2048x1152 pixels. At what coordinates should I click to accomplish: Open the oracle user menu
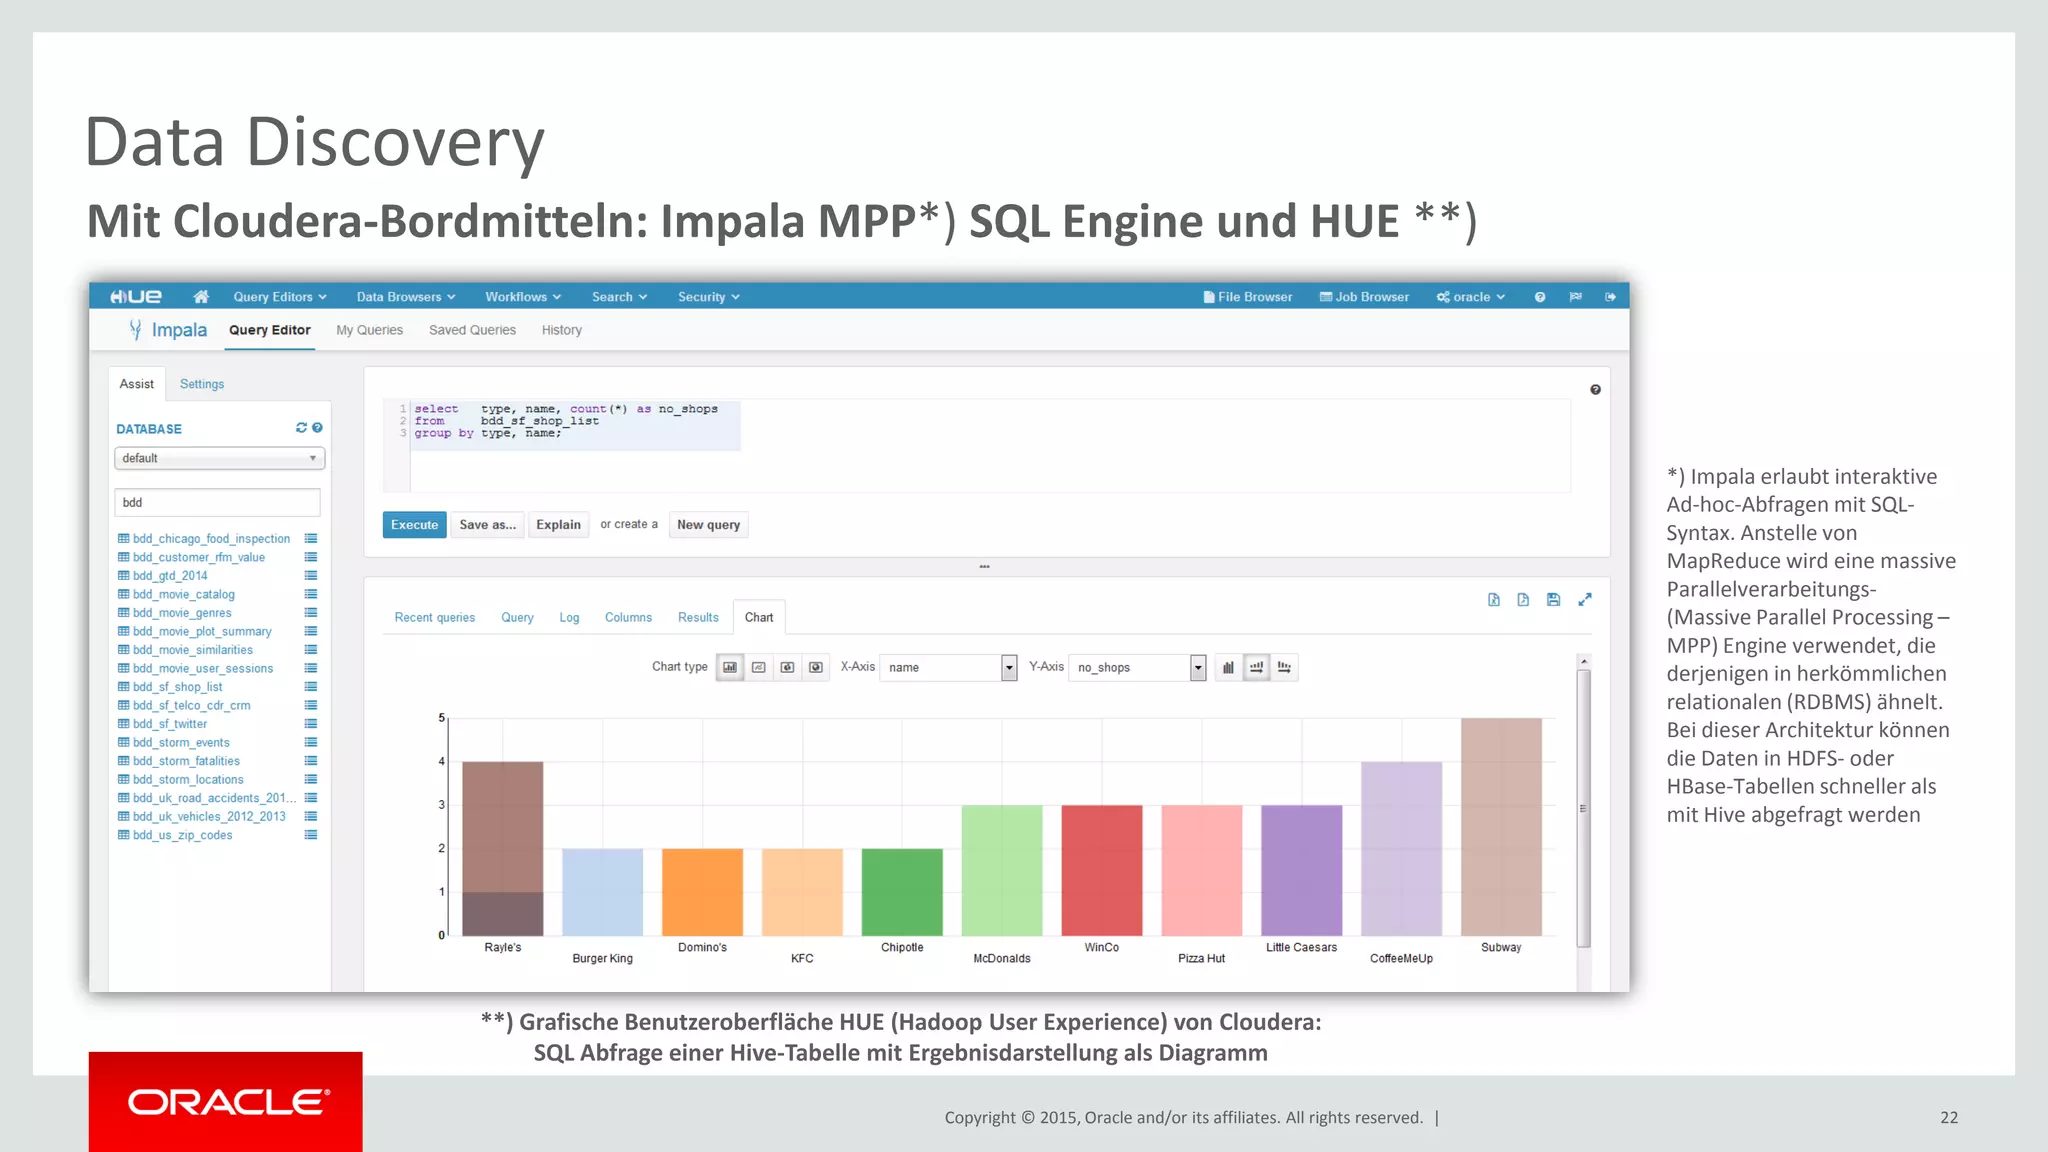click(x=1471, y=297)
